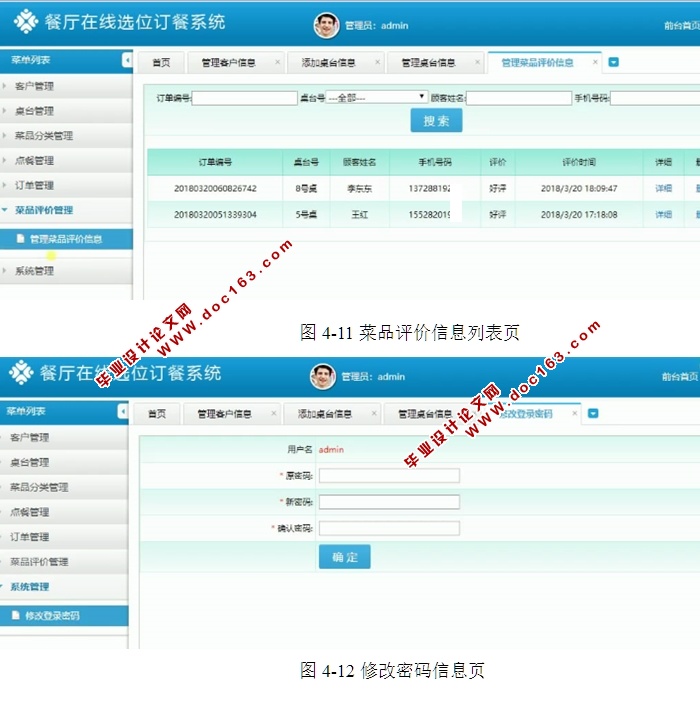The height and width of the screenshot is (713, 700).
Task: Expand 菜品评价管理 in the bottom sidebar
Action: coord(64,562)
